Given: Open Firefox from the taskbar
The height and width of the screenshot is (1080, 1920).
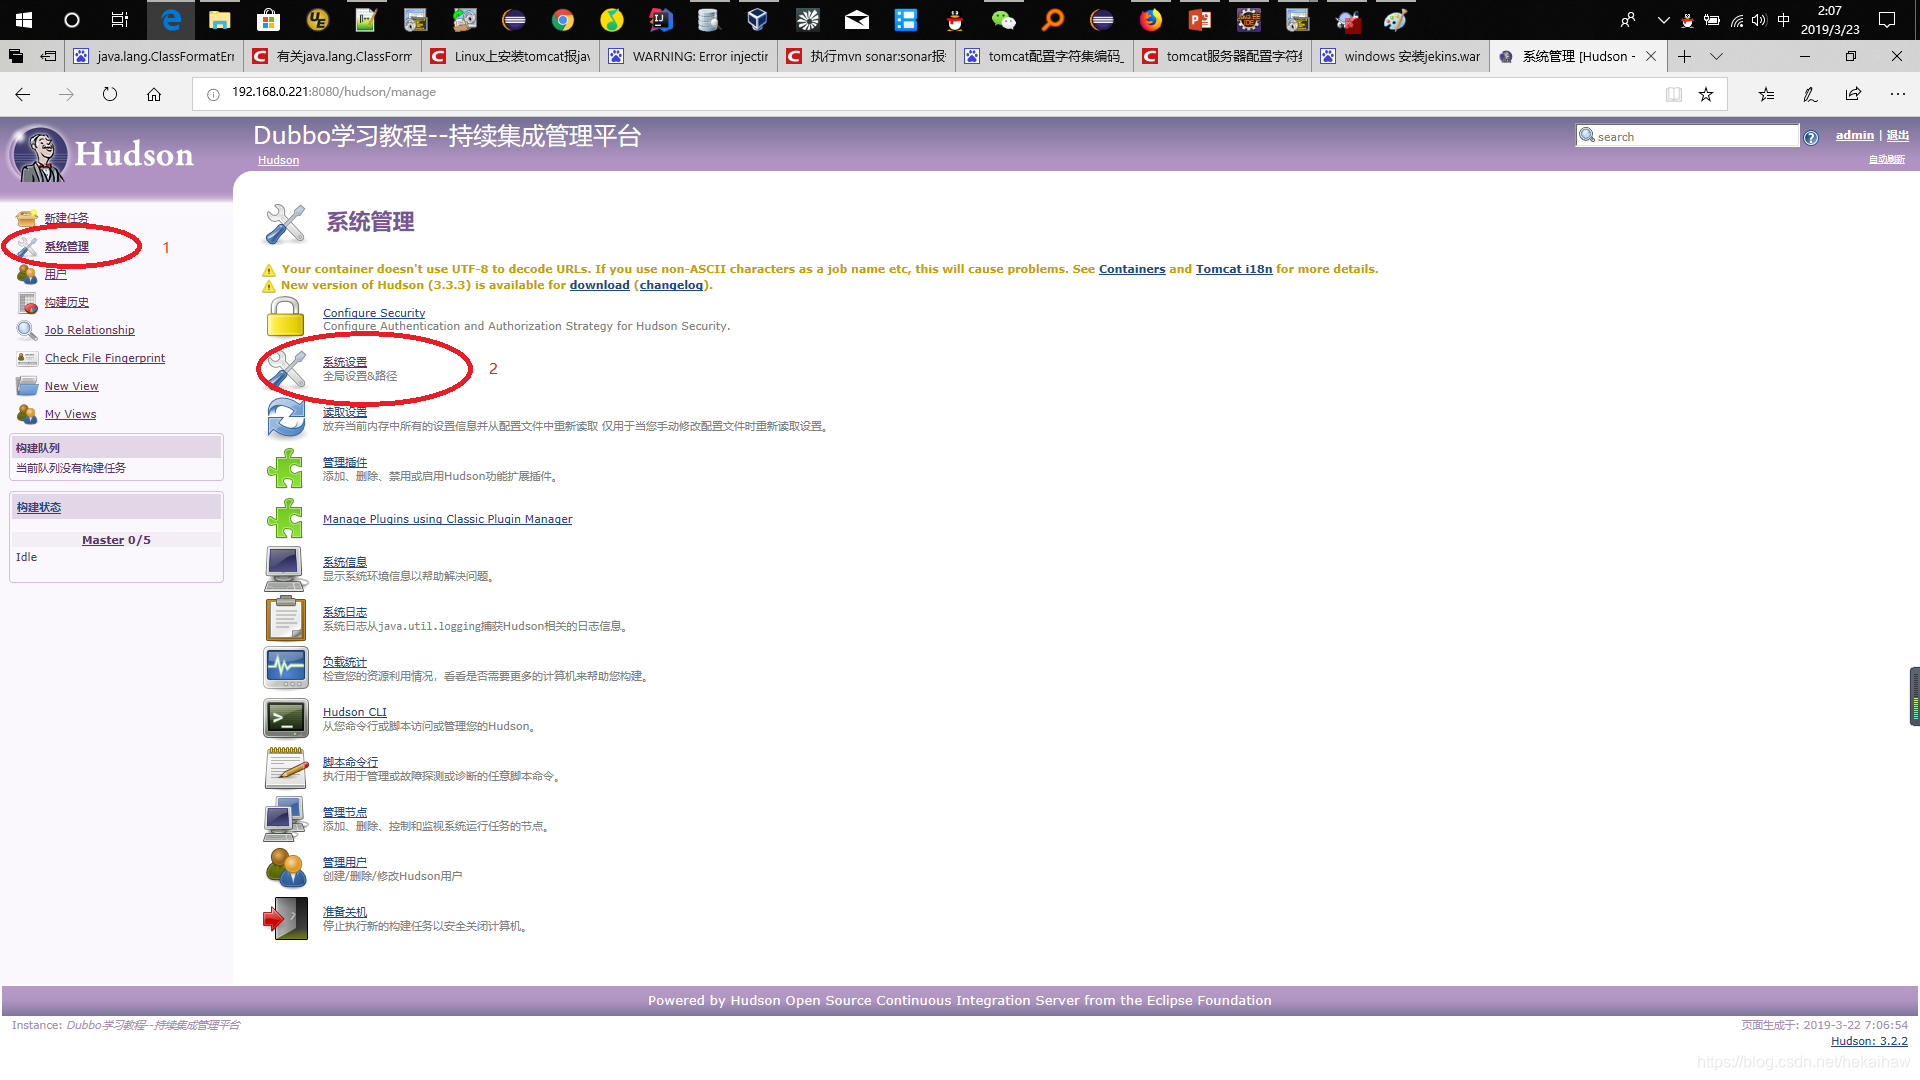Looking at the screenshot, I should (x=1151, y=20).
